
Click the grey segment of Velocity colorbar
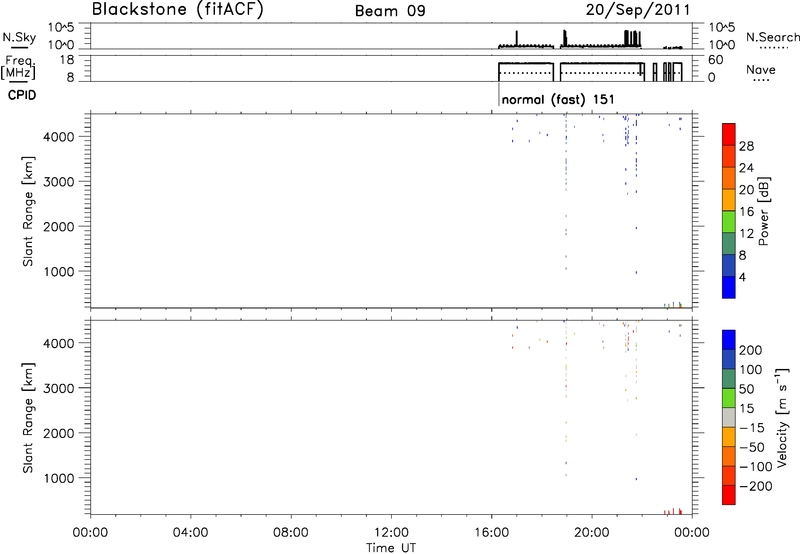click(x=729, y=417)
